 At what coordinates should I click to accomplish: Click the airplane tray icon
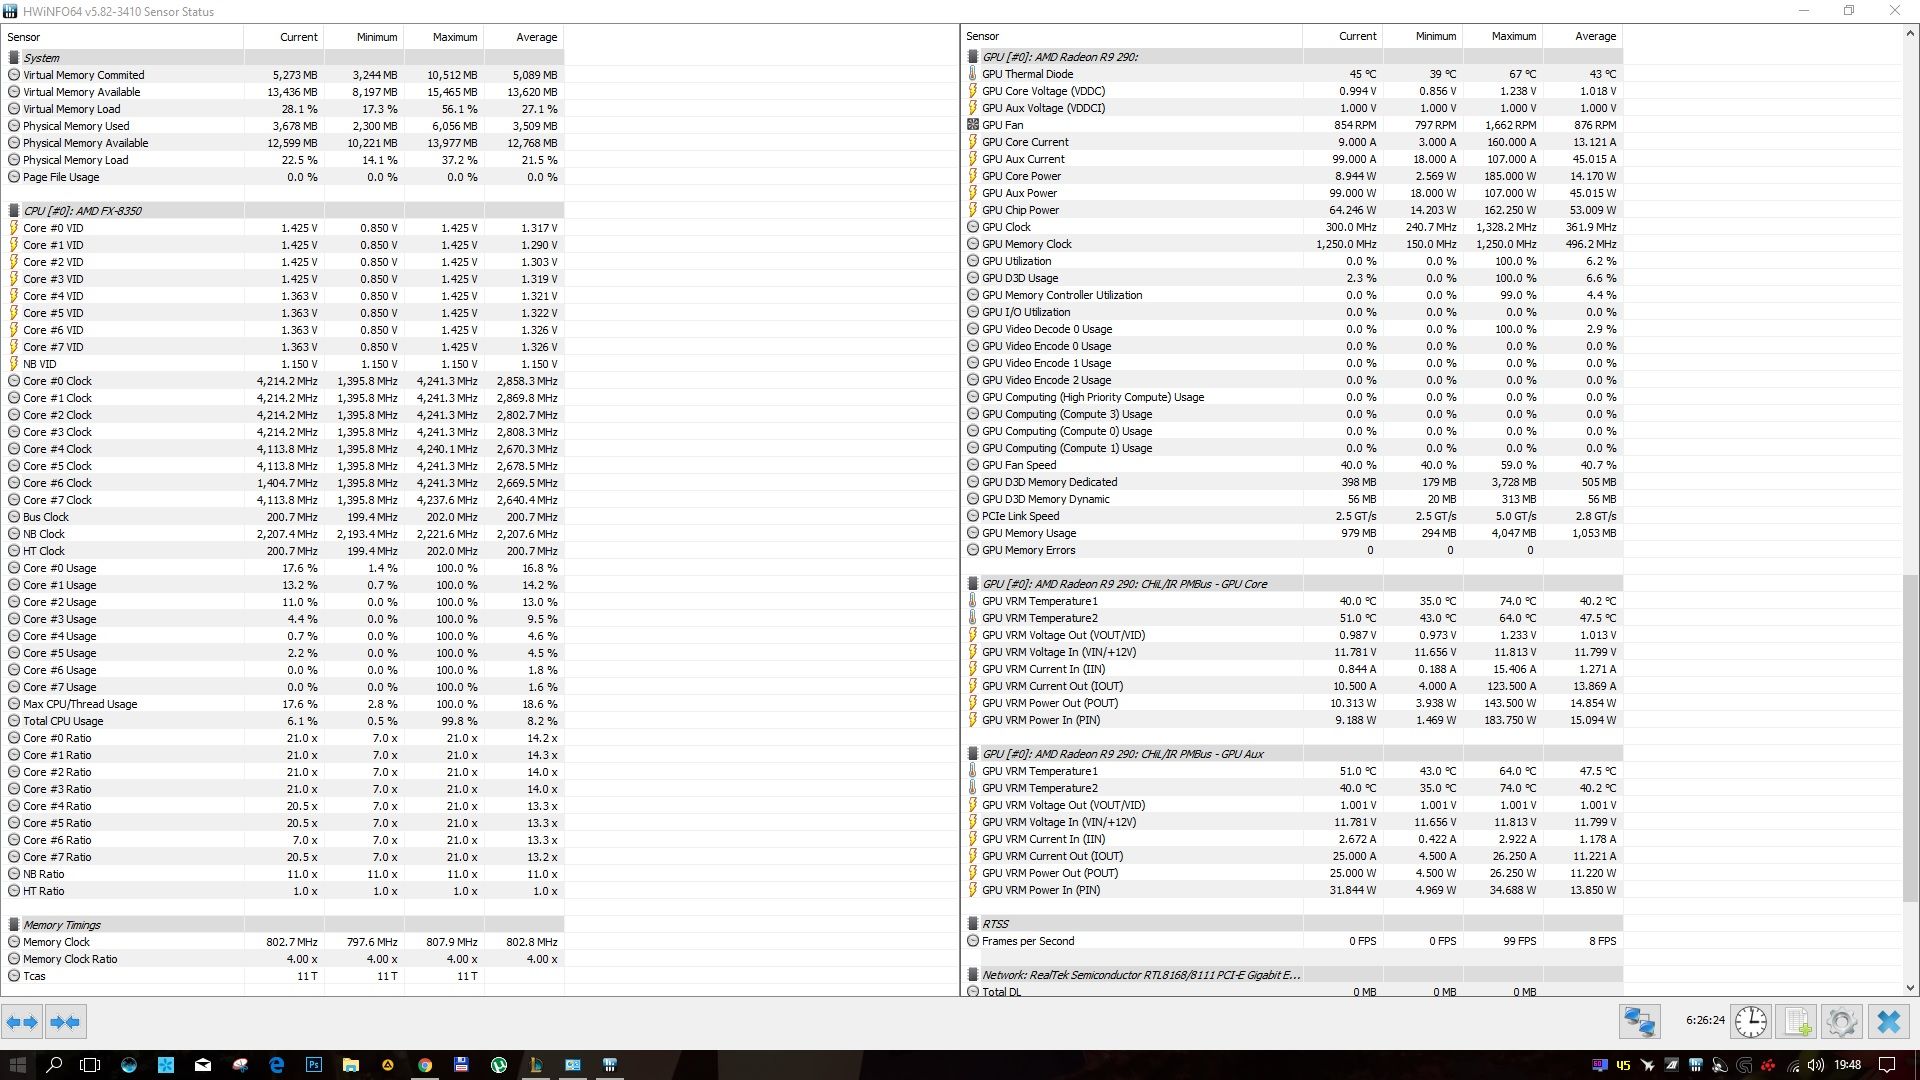1647,1065
